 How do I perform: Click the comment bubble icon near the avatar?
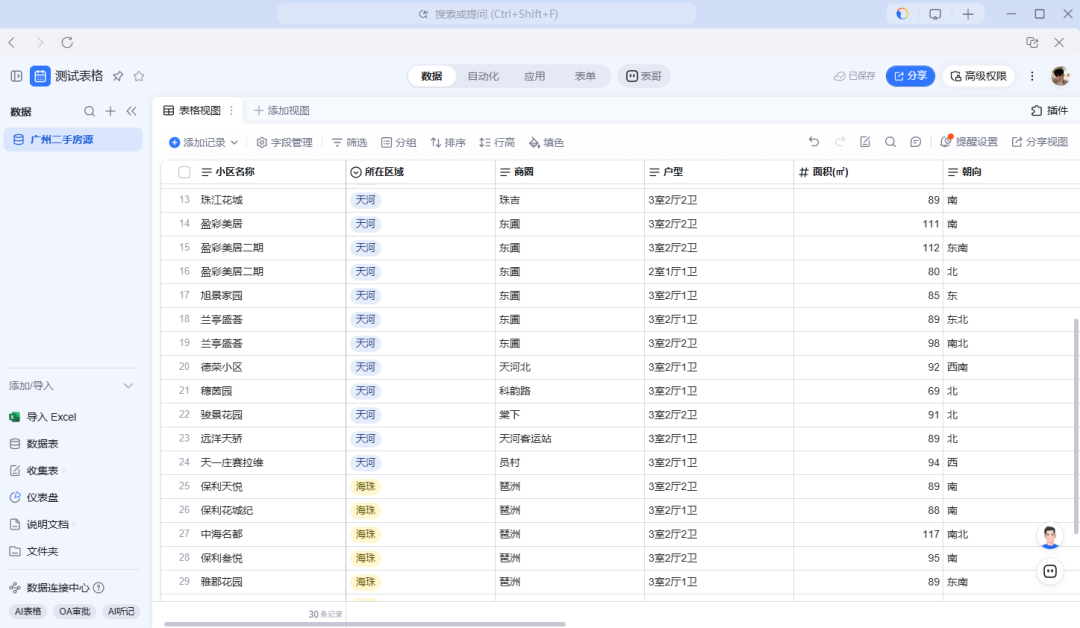pyautogui.click(x=1049, y=570)
